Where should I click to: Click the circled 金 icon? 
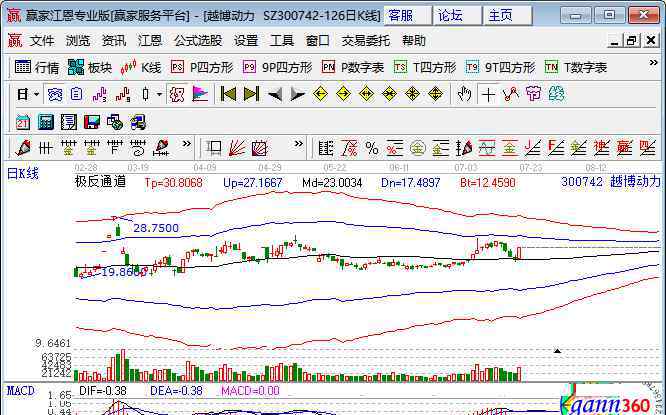pyautogui.click(x=418, y=148)
